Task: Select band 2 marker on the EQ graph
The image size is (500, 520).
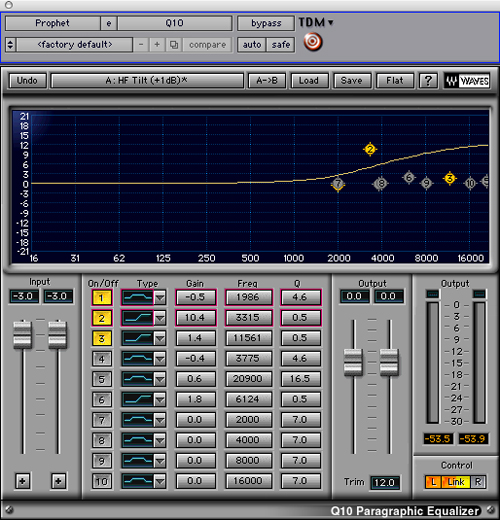Action: pos(370,149)
